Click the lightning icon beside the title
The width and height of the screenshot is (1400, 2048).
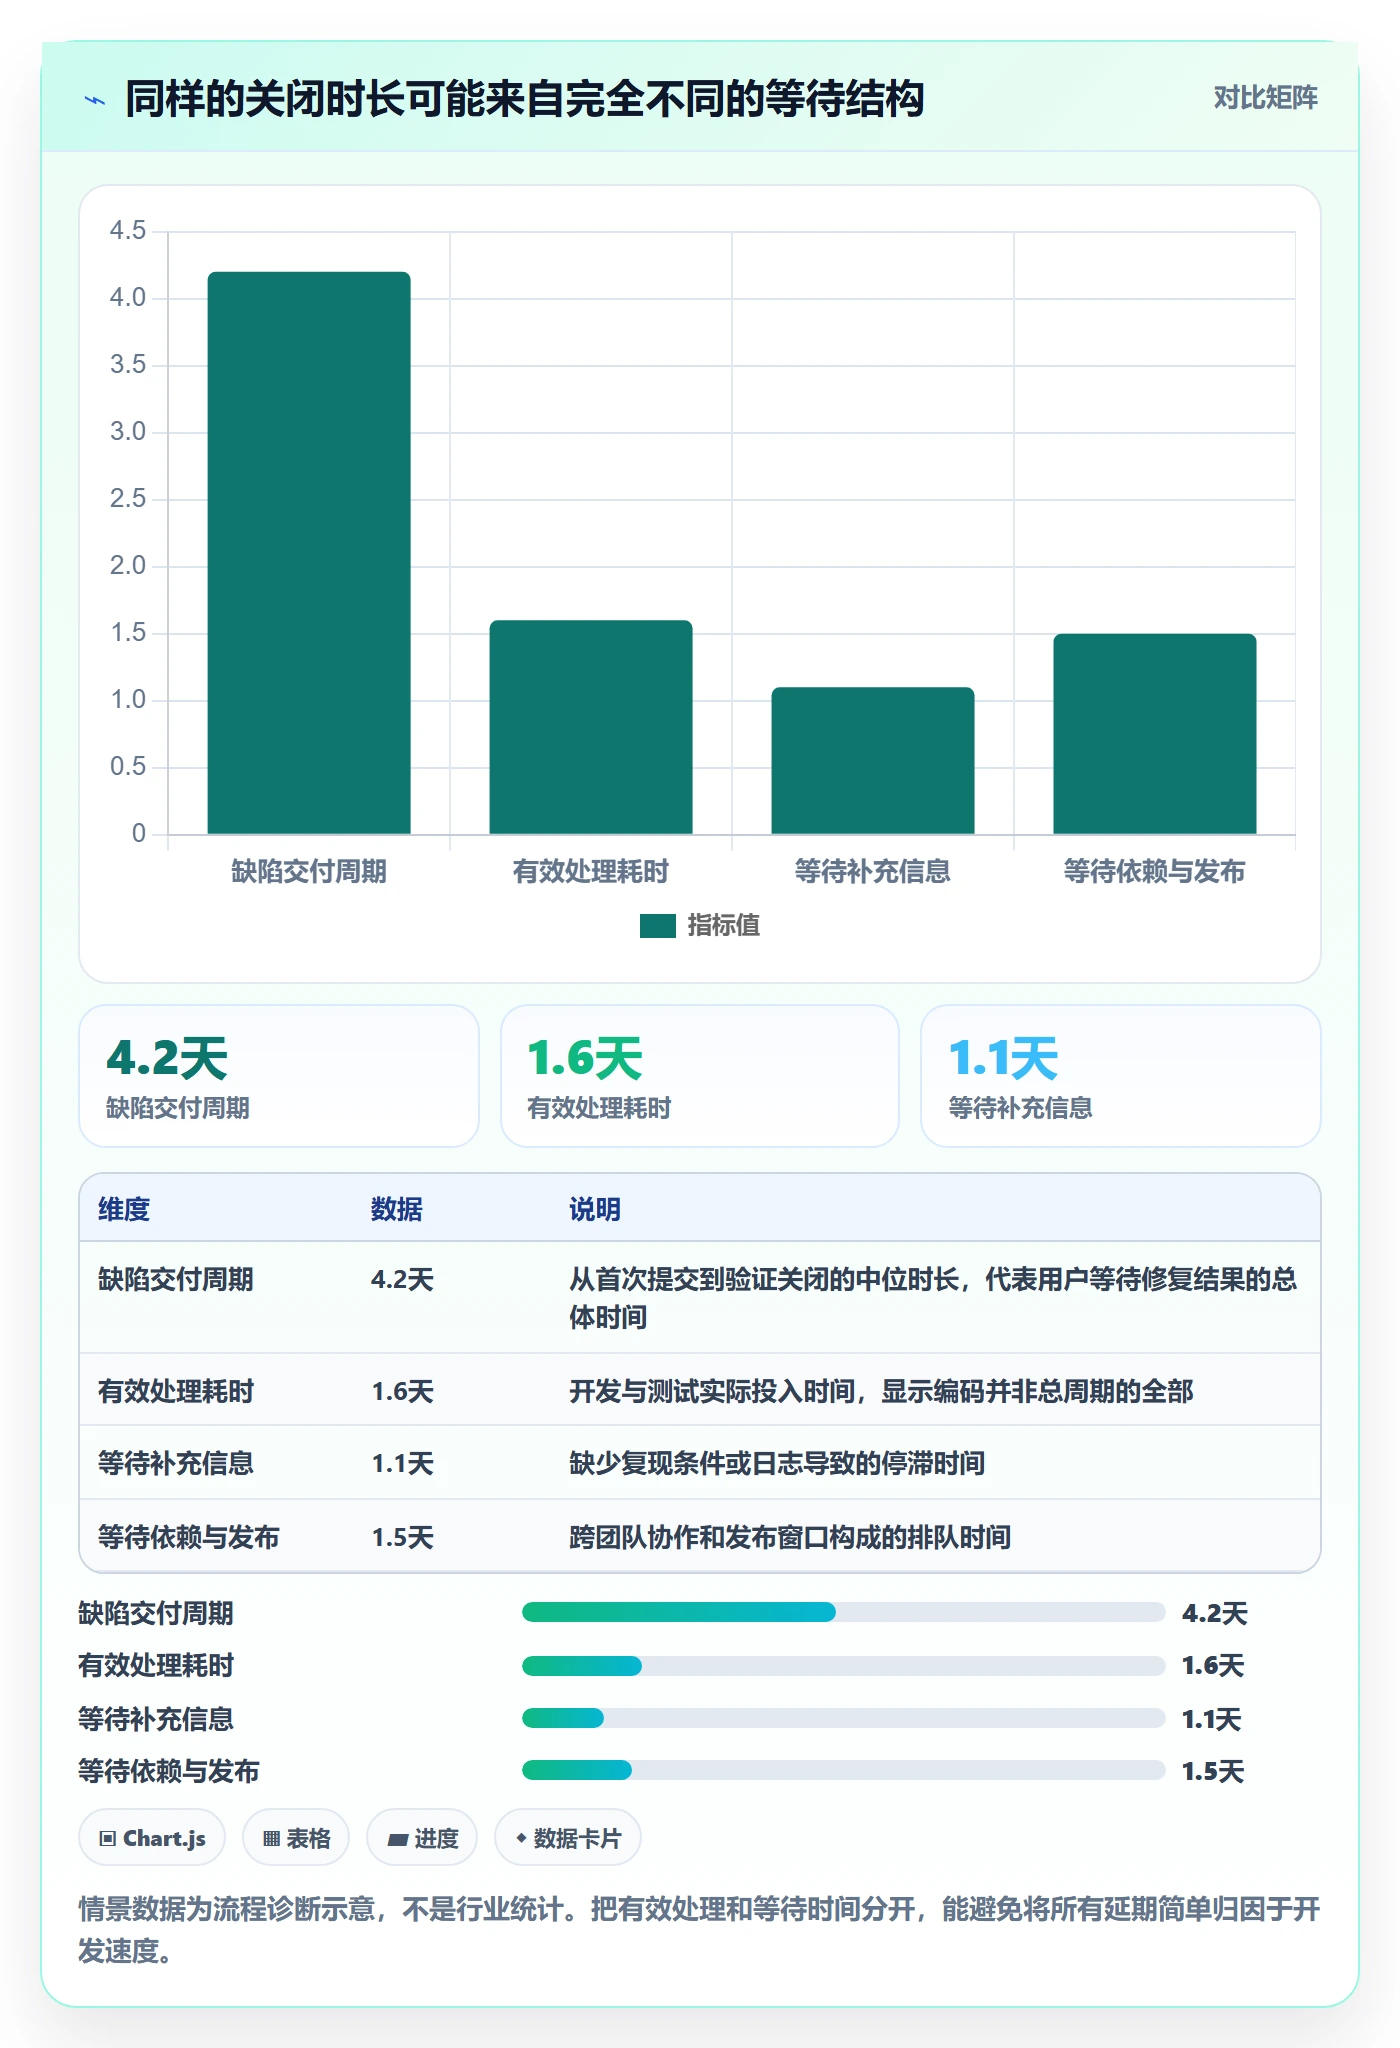pos(95,100)
